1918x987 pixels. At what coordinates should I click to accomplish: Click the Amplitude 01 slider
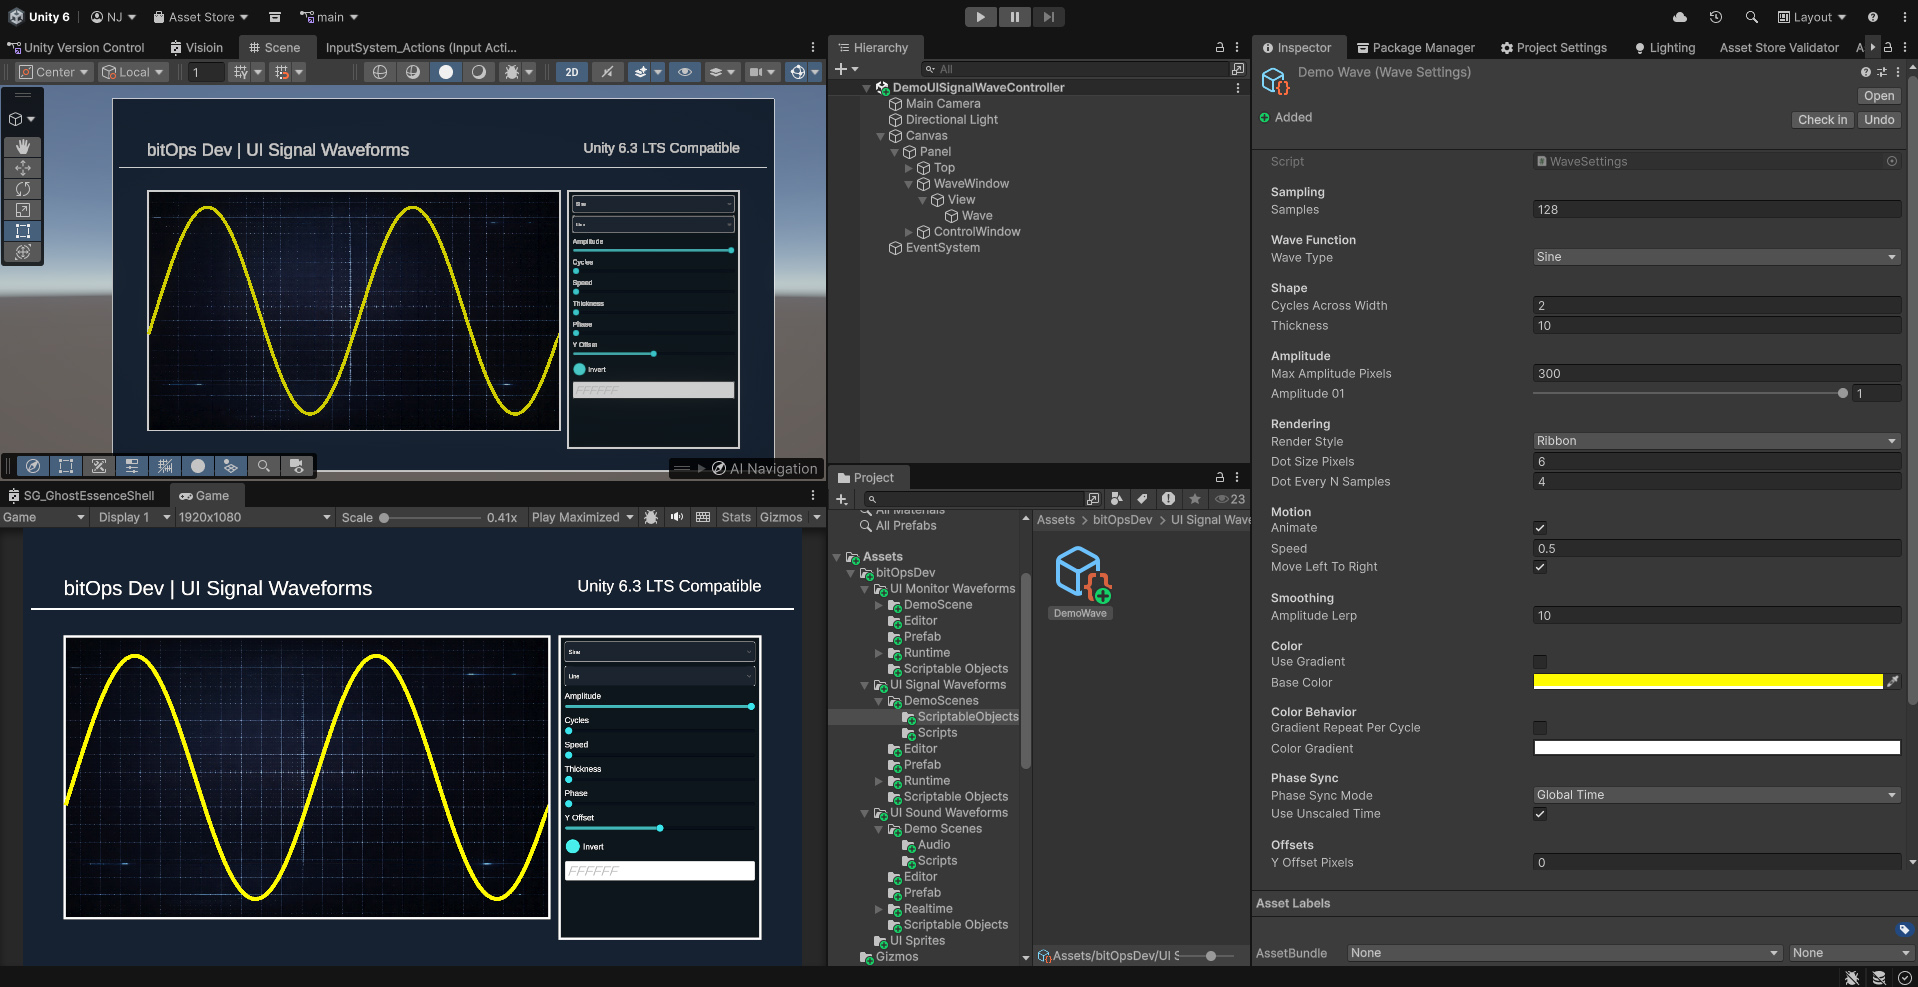point(1690,394)
